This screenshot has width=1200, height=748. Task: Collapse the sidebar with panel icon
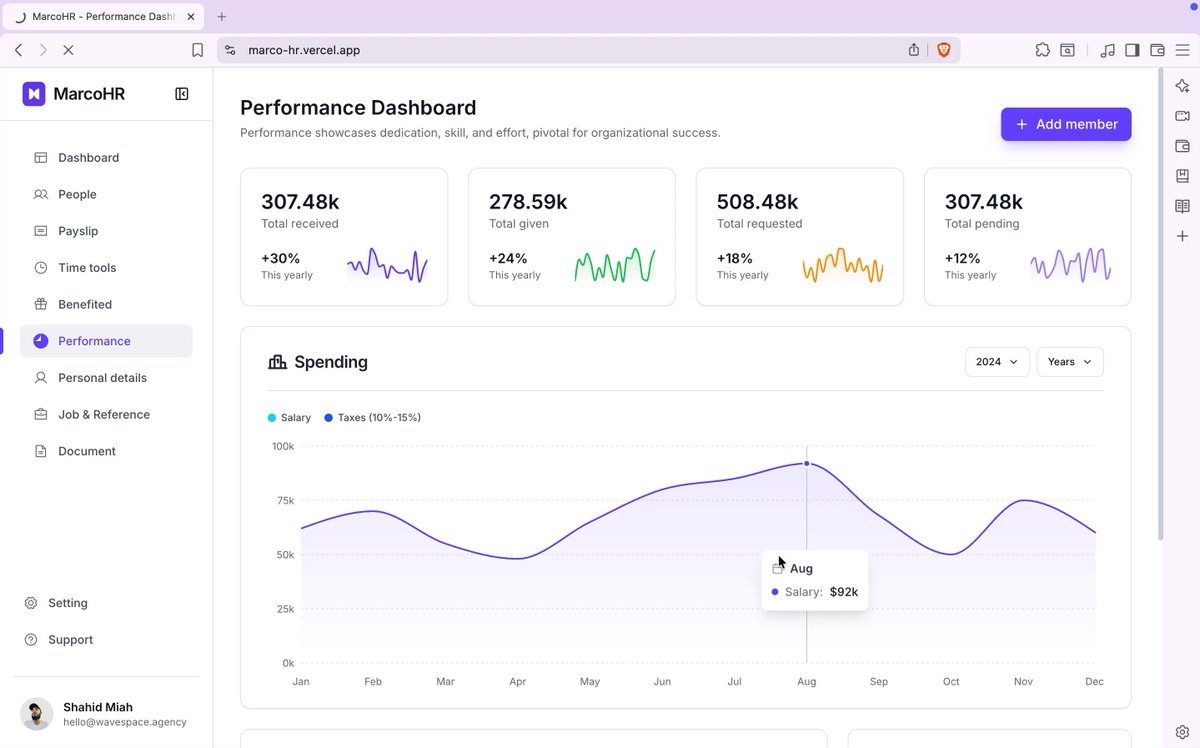182,94
